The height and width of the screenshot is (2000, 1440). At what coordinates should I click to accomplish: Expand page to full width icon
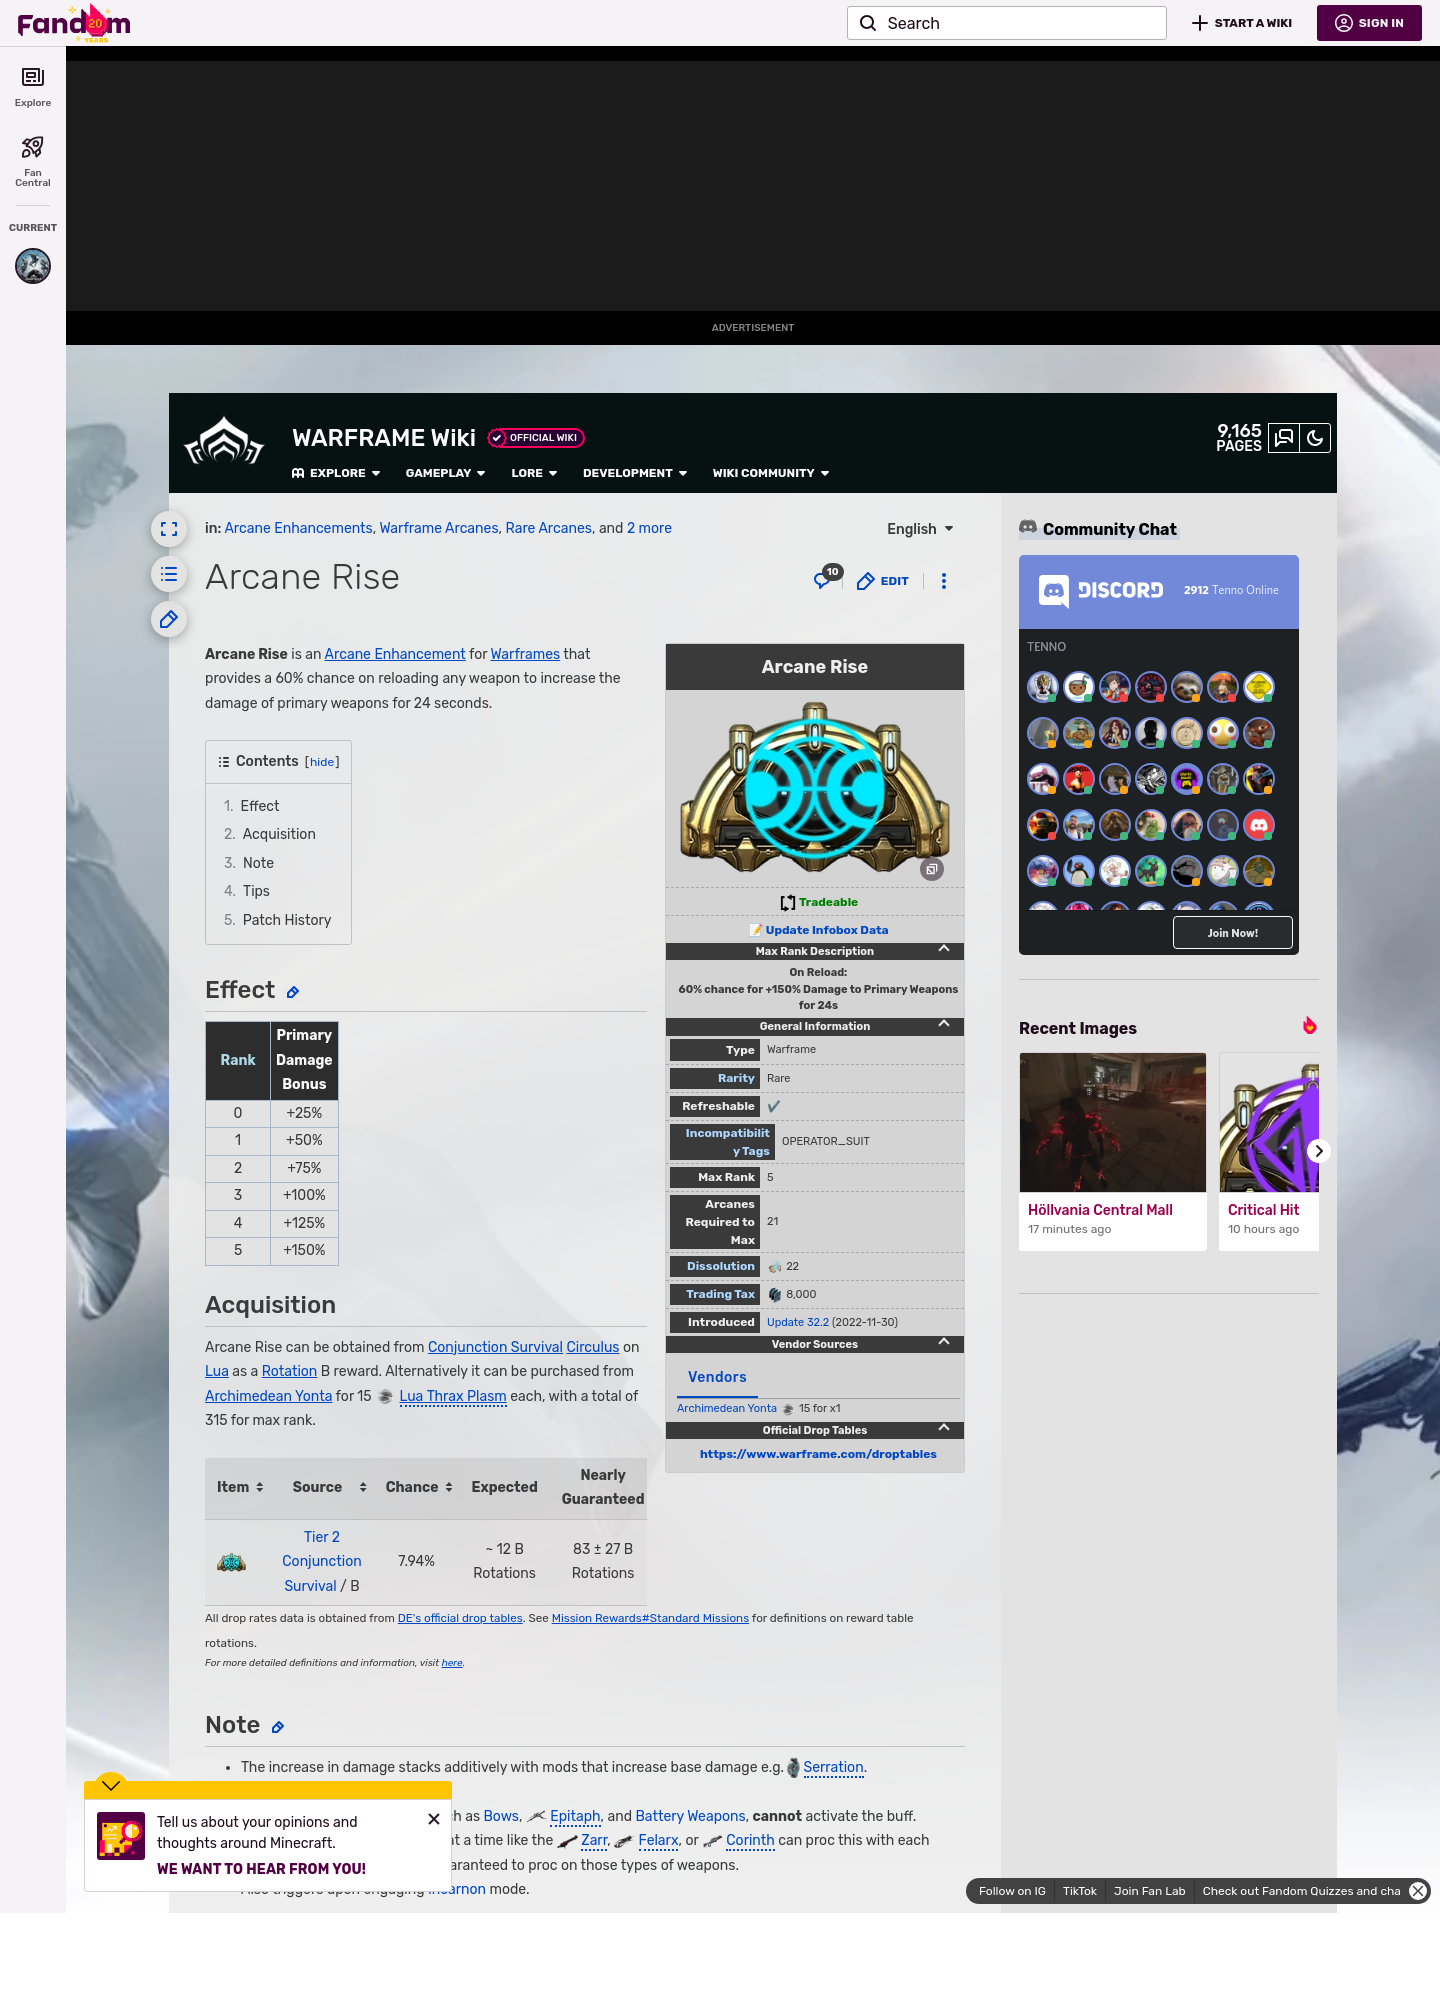coord(169,529)
